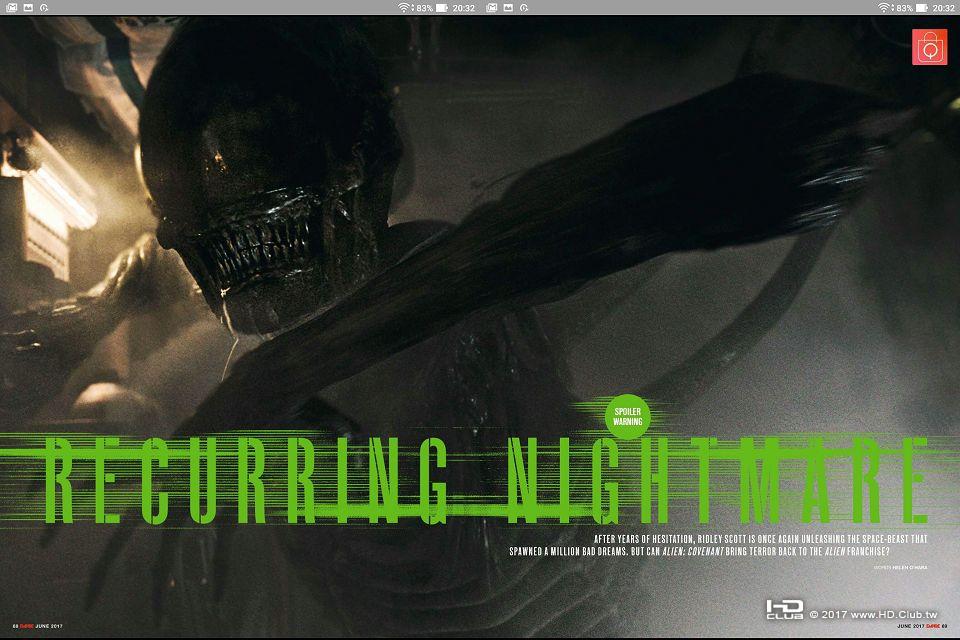Tap the 20:32 clock in the left status bar
The image size is (960, 640).
(x=463, y=8)
